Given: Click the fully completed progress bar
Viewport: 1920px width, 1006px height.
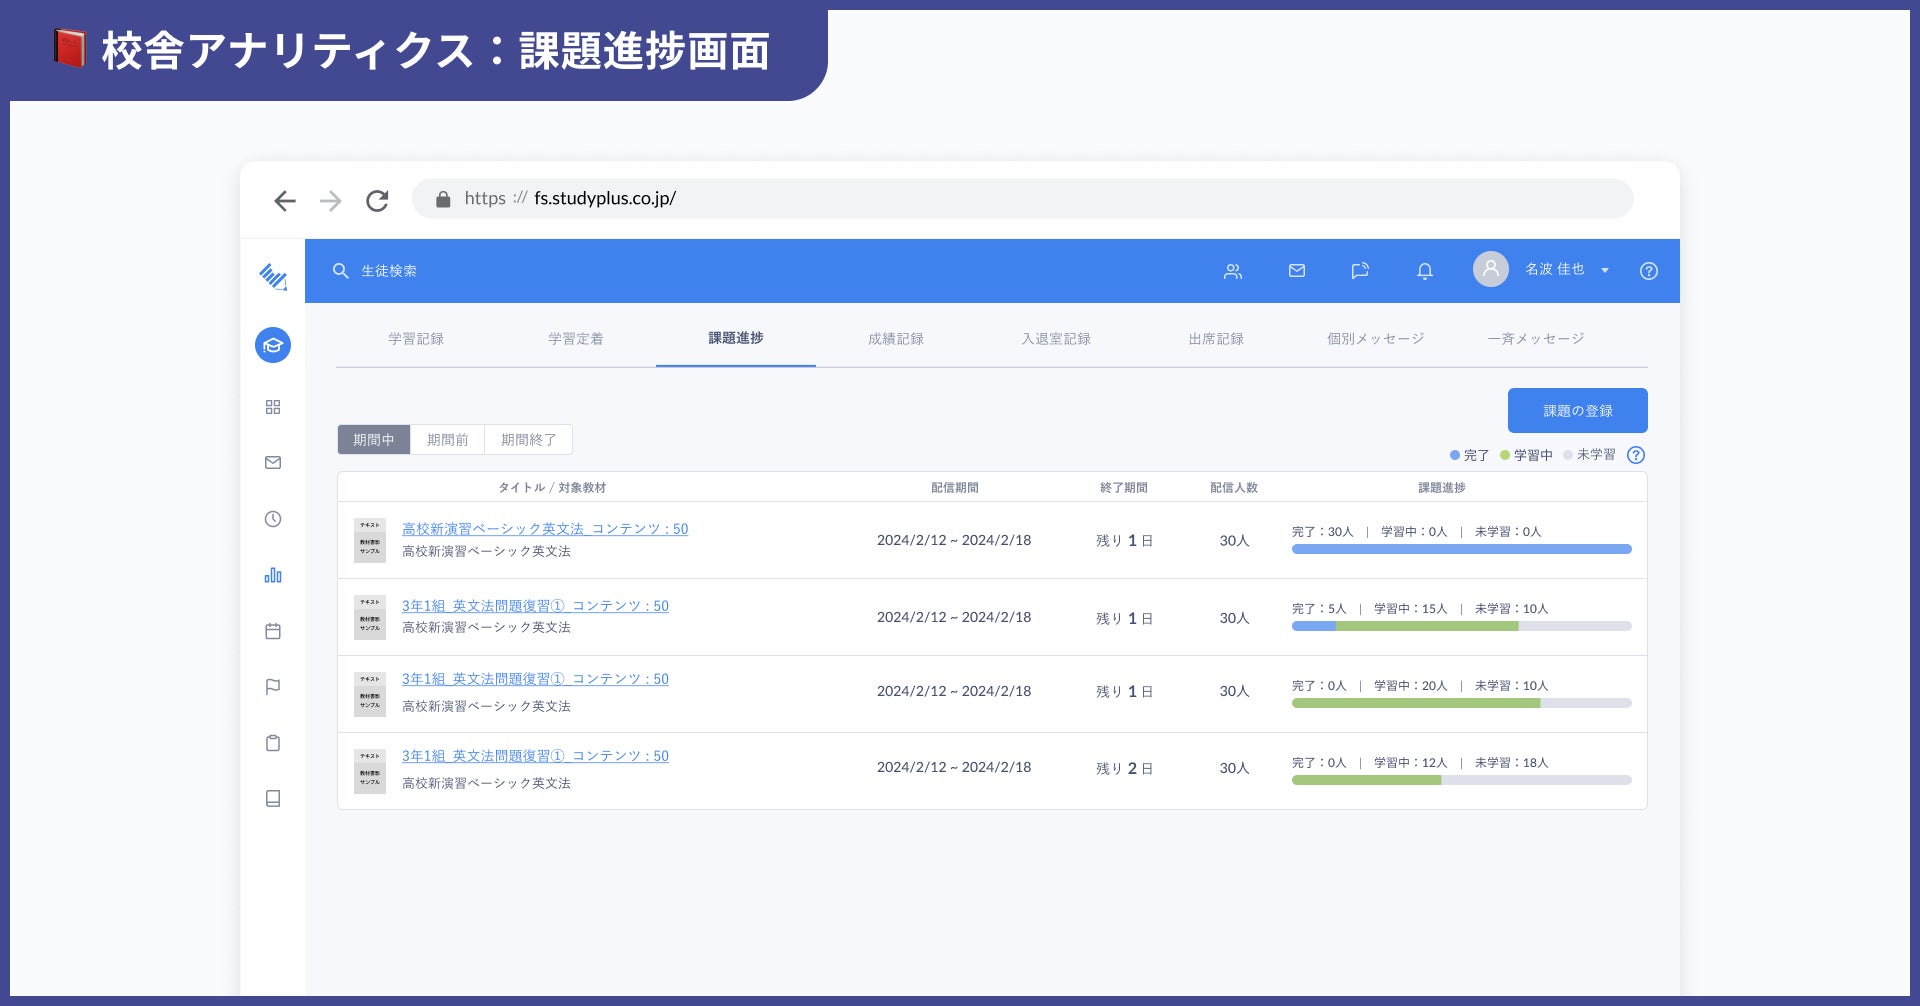Looking at the screenshot, I should [1461, 549].
